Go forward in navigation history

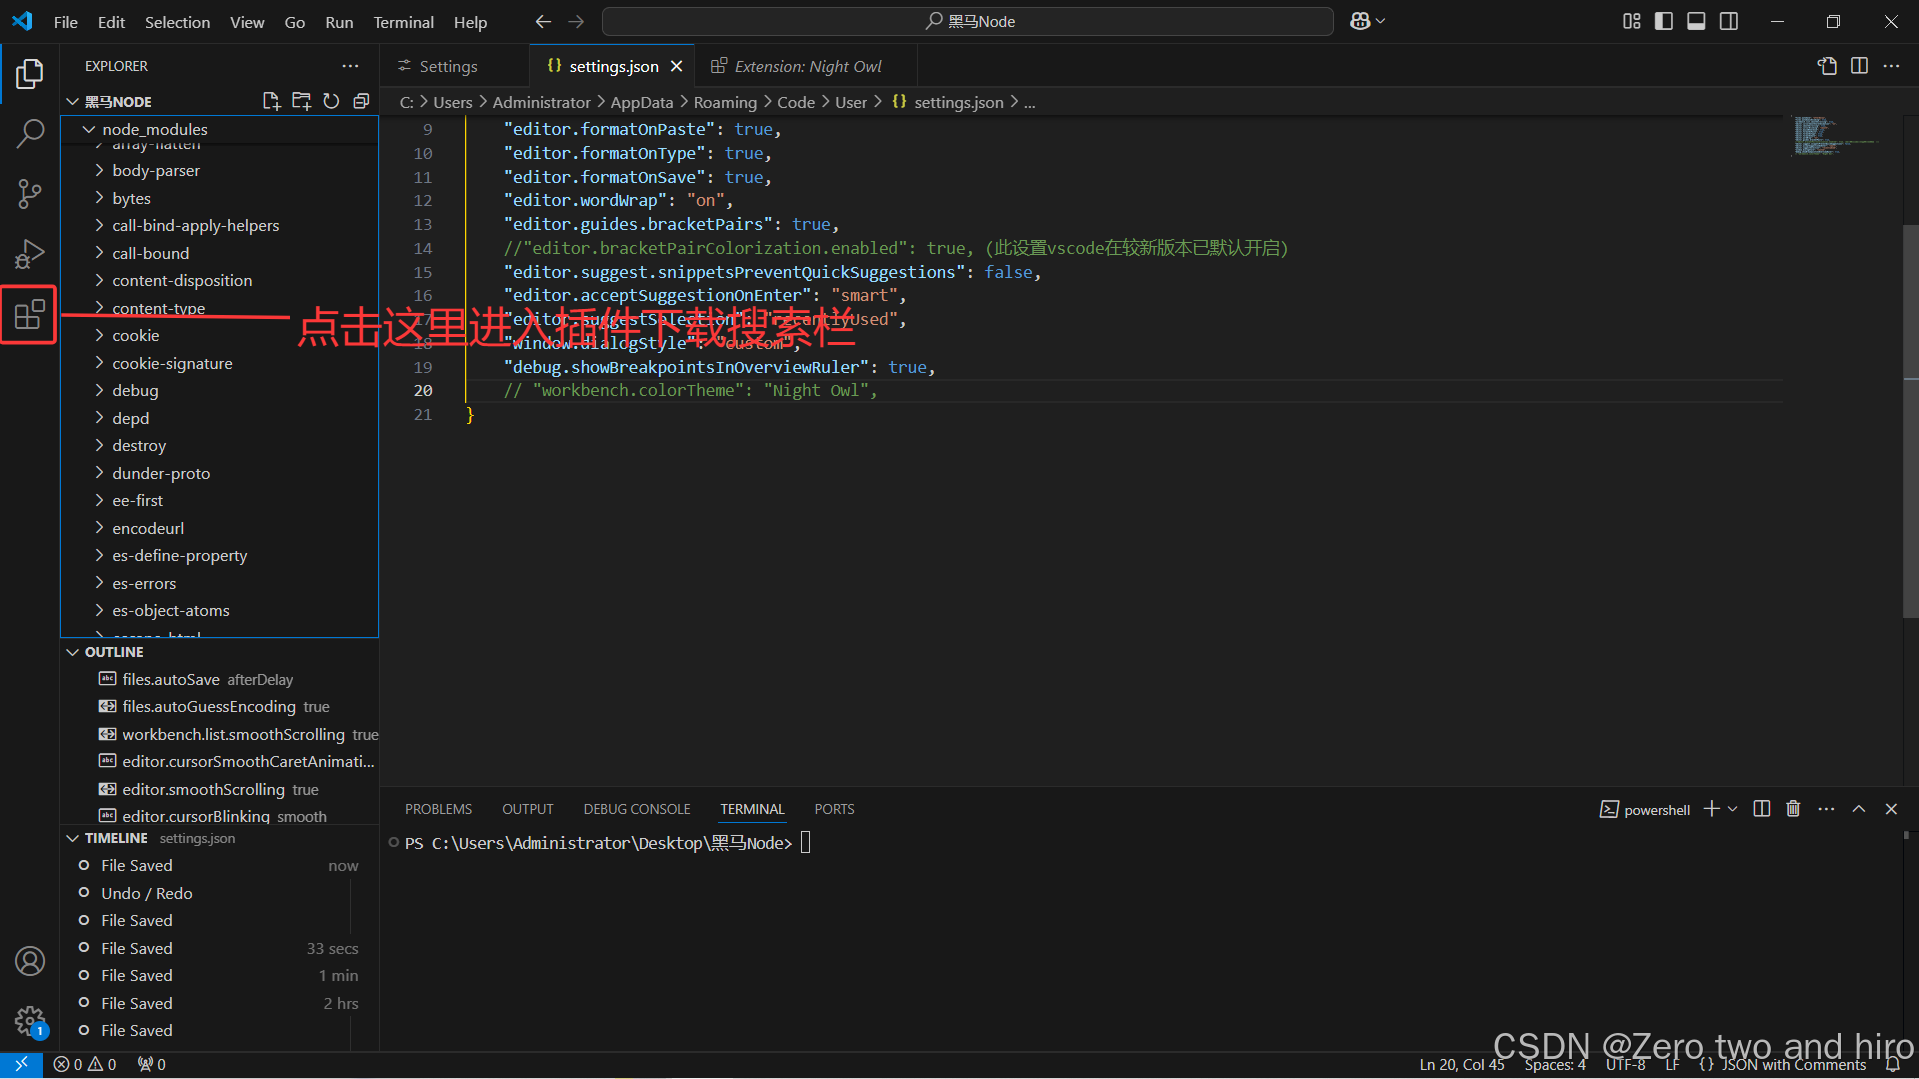[576, 21]
